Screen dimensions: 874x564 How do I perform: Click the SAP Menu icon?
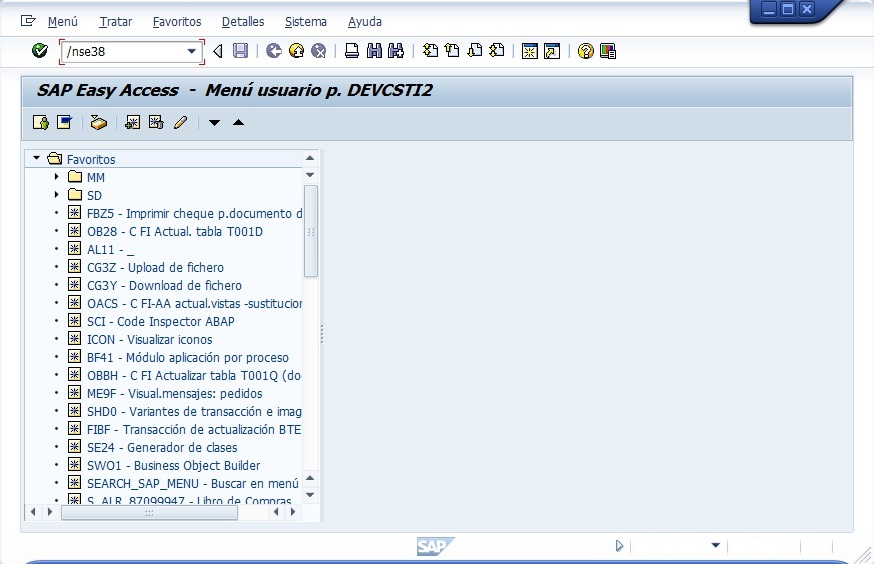[64, 122]
